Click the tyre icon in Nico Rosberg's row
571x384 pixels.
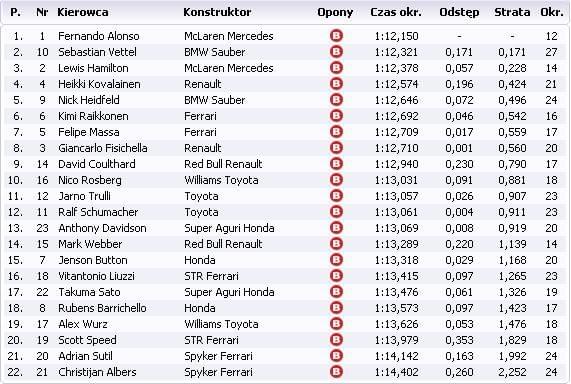(336, 180)
